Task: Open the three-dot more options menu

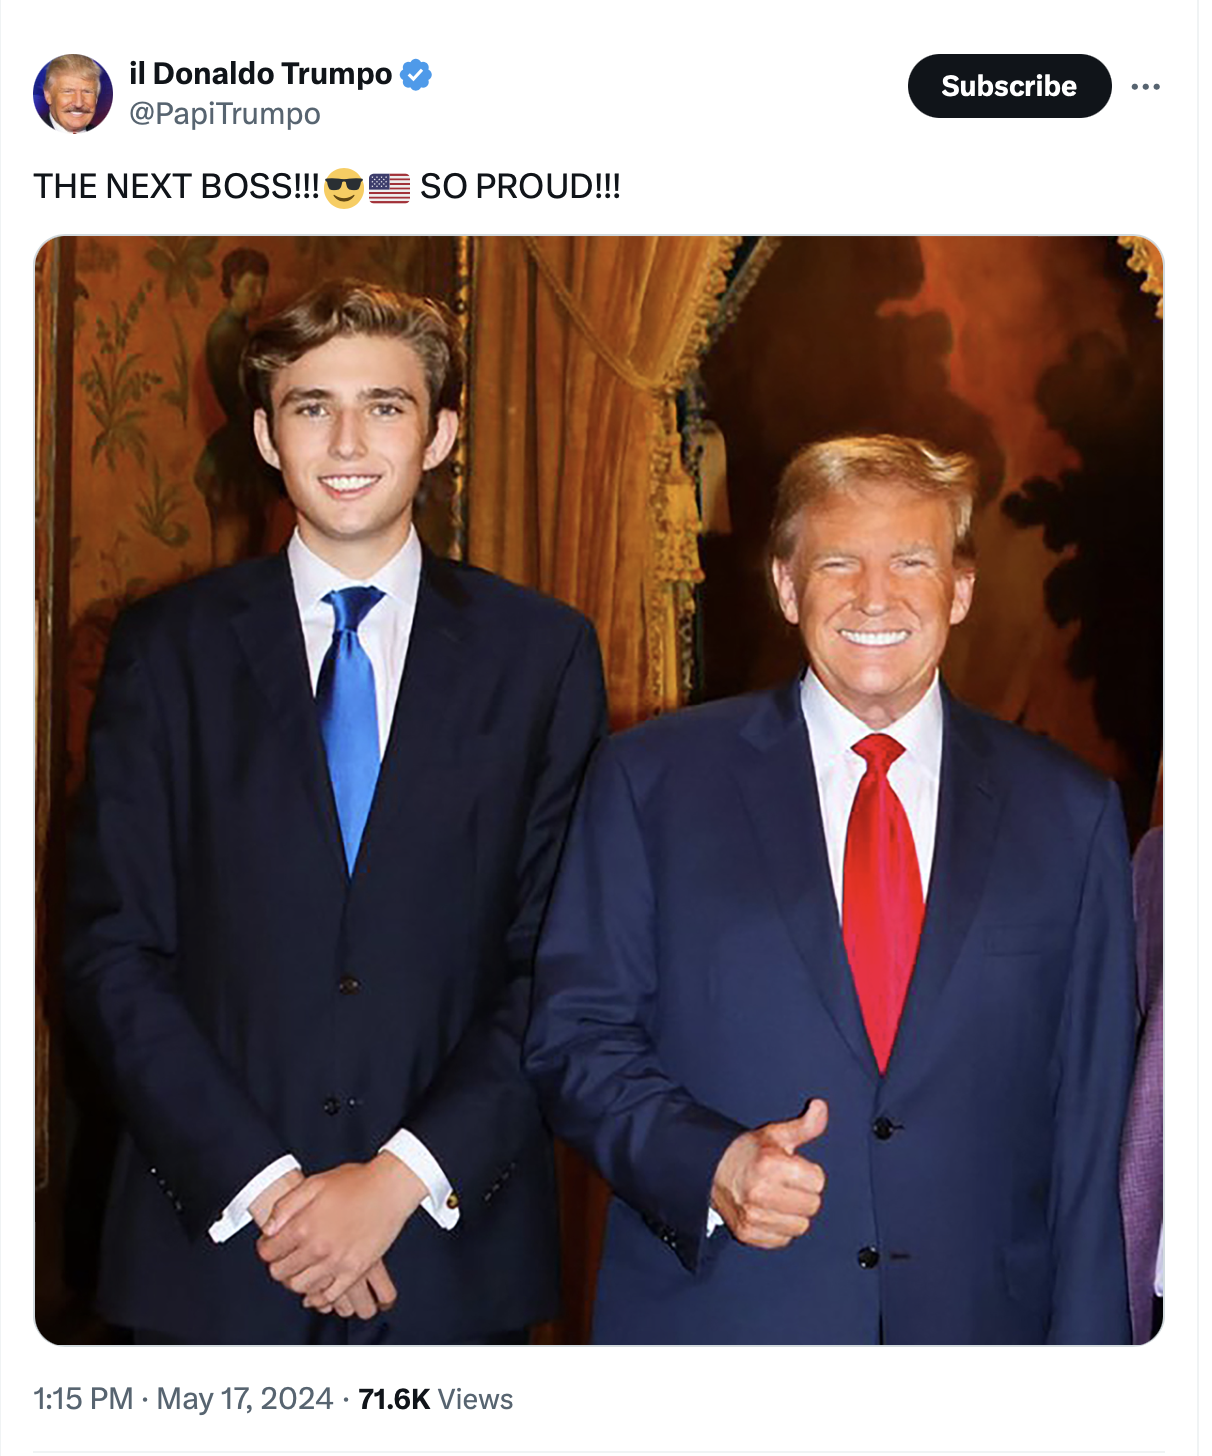Action: 1145,87
